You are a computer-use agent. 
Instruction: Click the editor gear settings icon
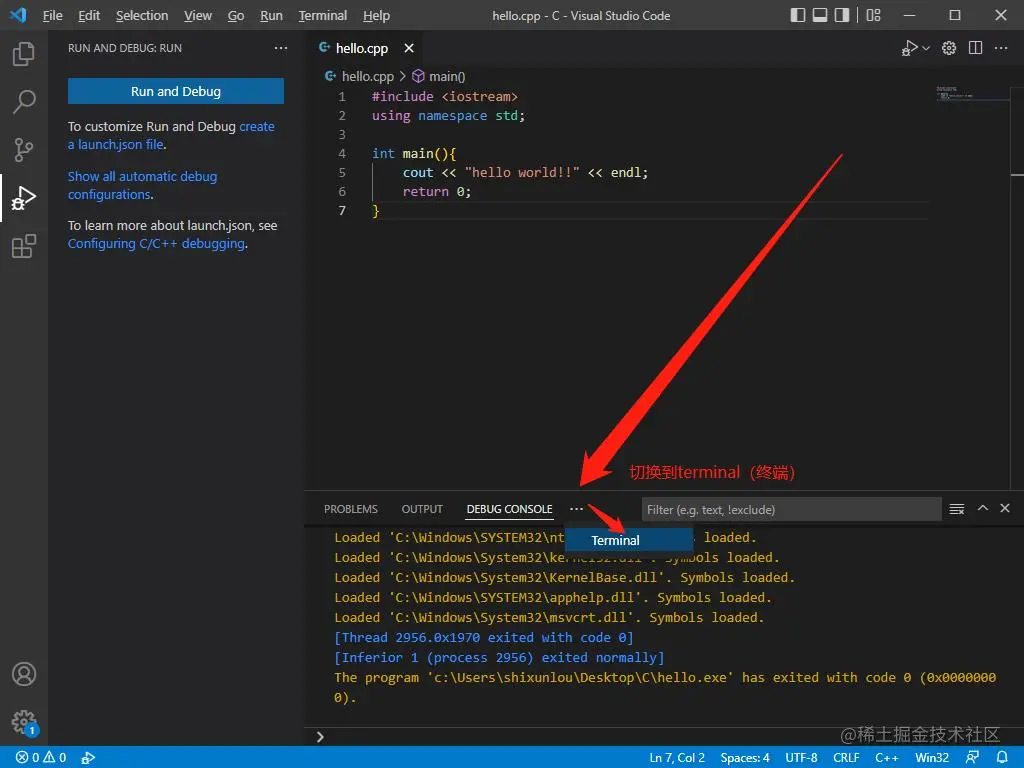tap(949, 48)
